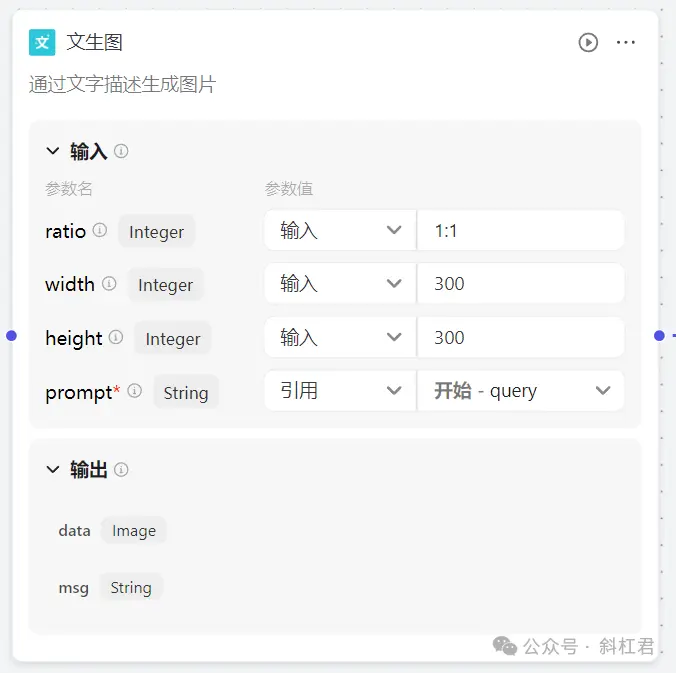This screenshot has height=673, width=676.
Task: Show the width parameter info icon
Action: [x=109, y=284]
